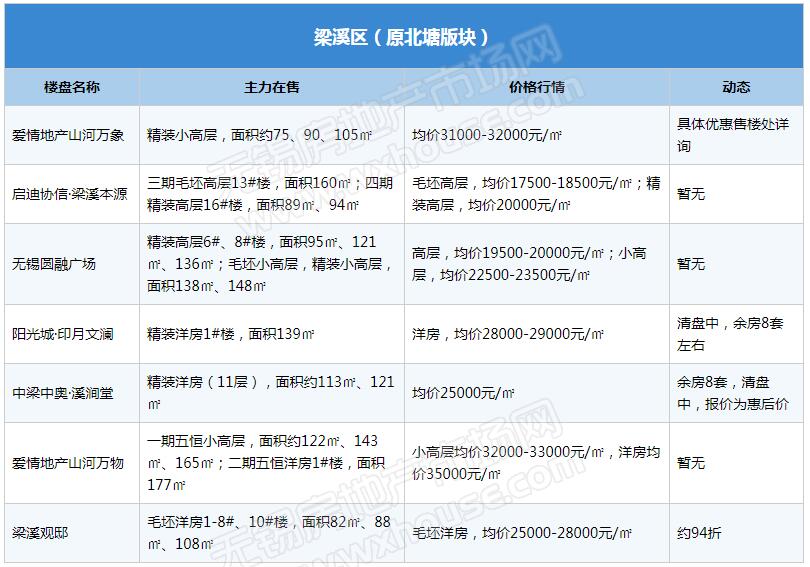Click the 洋房，均价28000-29000元/㎡ price cell

point(508,334)
